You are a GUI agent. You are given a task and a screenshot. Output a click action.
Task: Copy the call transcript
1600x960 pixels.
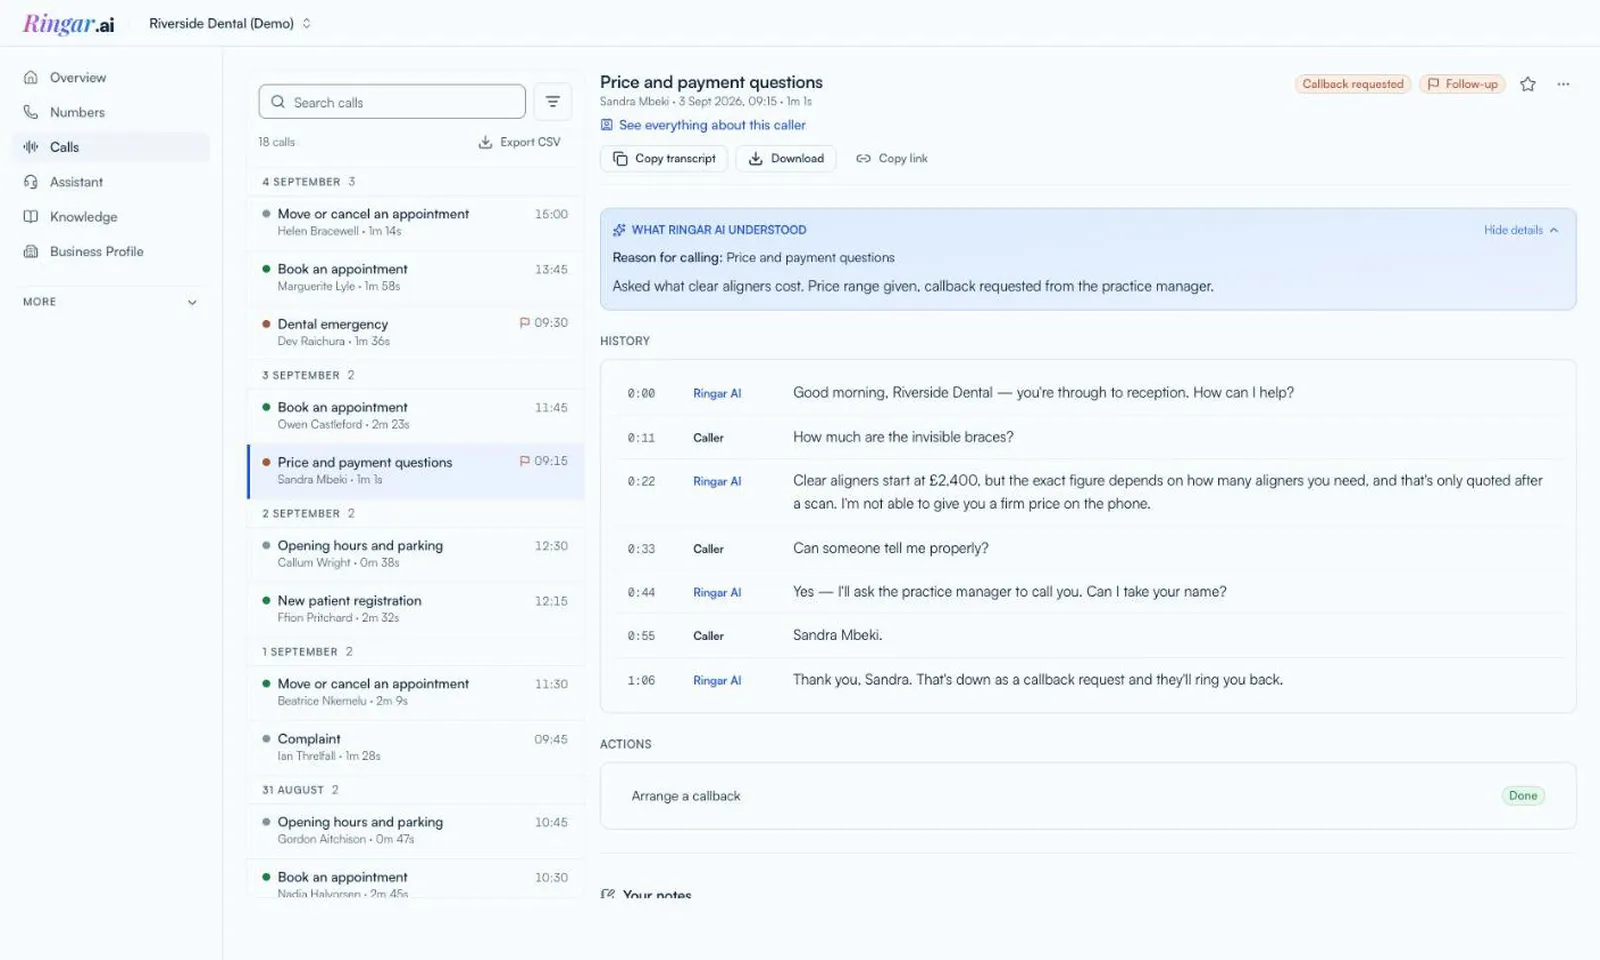pos(664,158)
